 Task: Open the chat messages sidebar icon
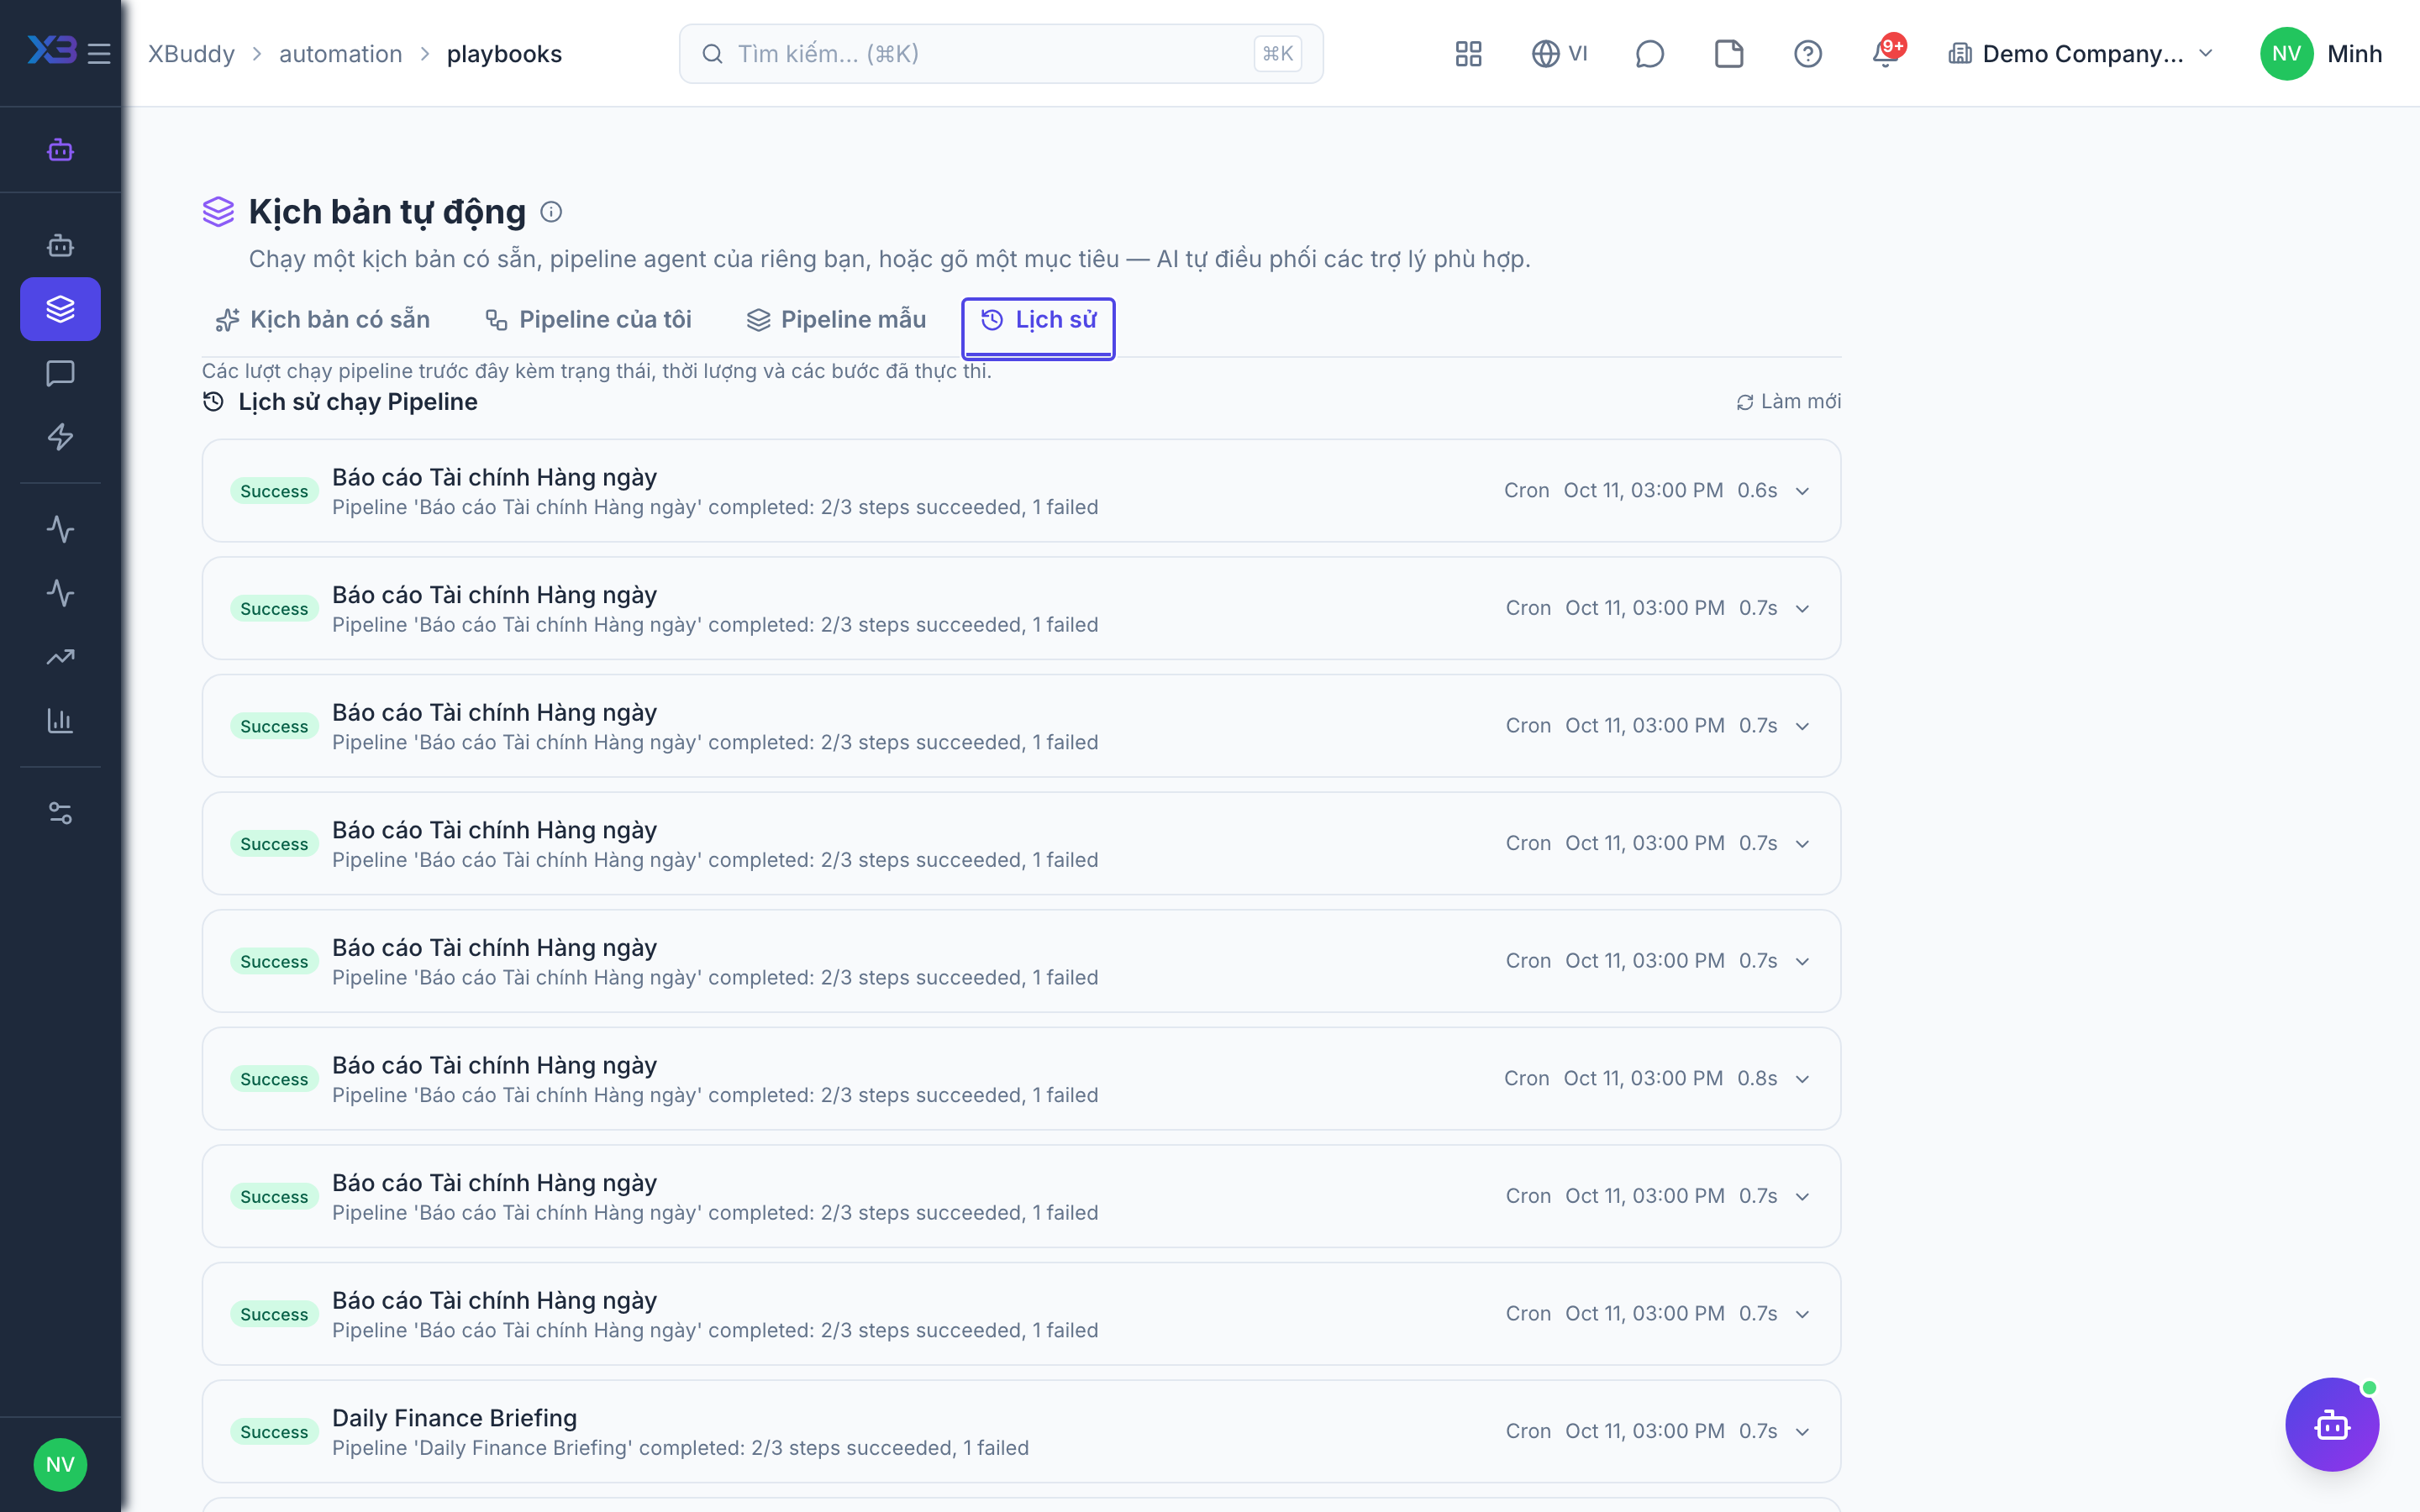click(x=60, y=373)
